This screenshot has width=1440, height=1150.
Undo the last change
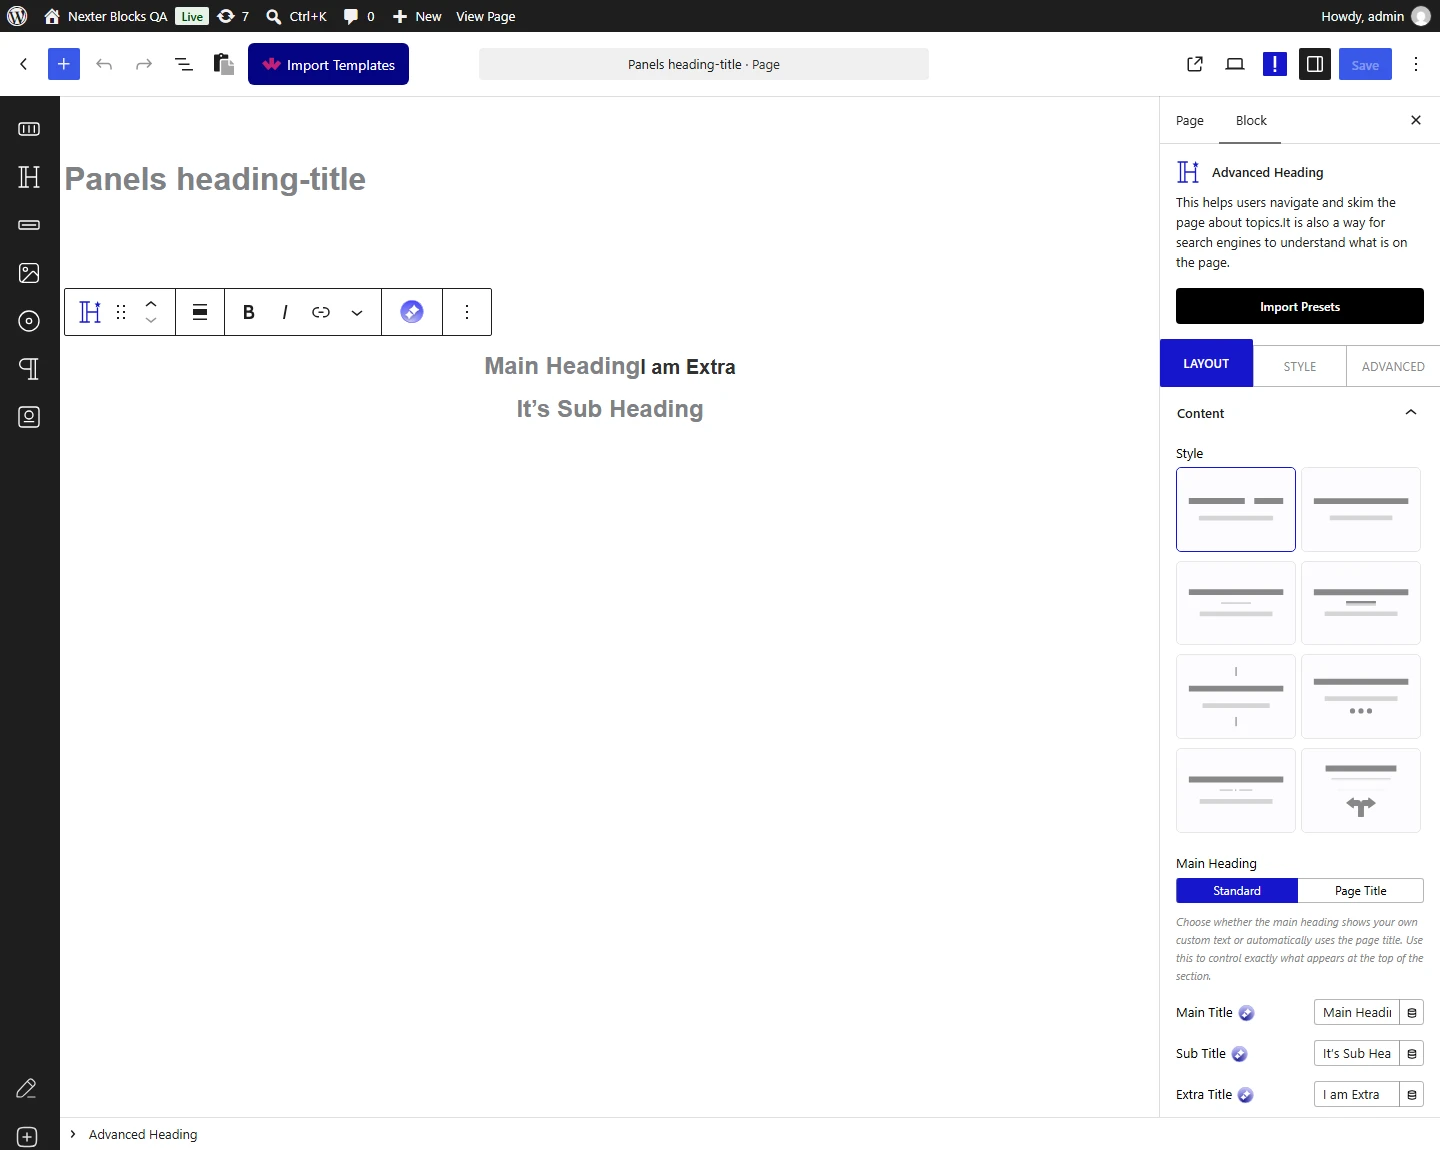(104, 64)
